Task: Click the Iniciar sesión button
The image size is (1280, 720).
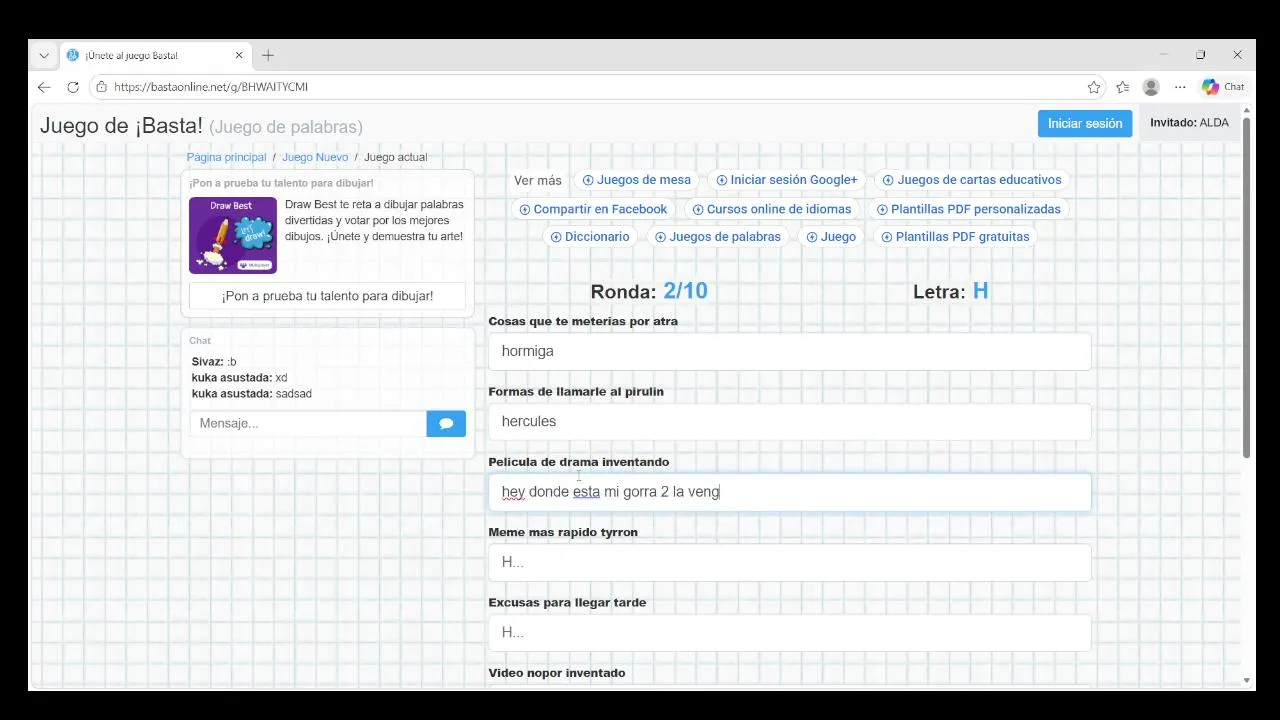Action: pos(1085,123)
